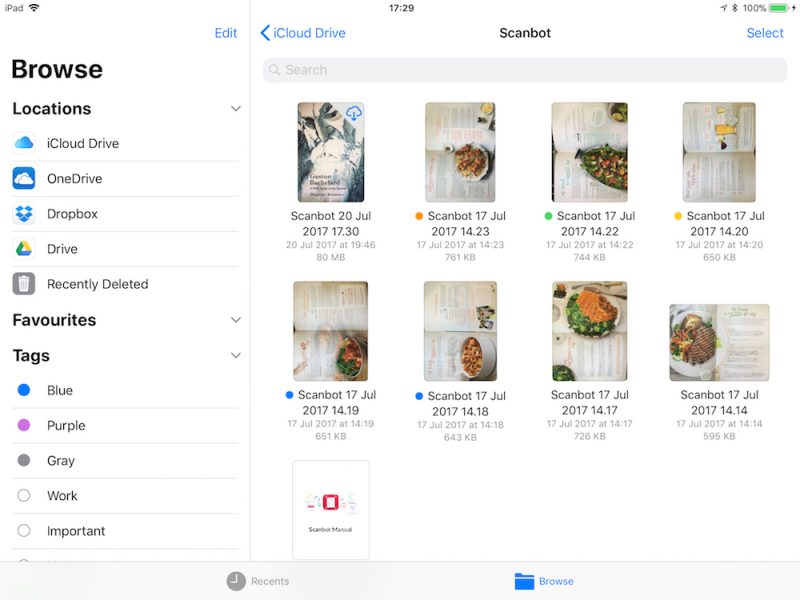
Task: Open Scanbot 17 Jul 2017 14.20 thumbnail
Action: (x=719, y=152)
